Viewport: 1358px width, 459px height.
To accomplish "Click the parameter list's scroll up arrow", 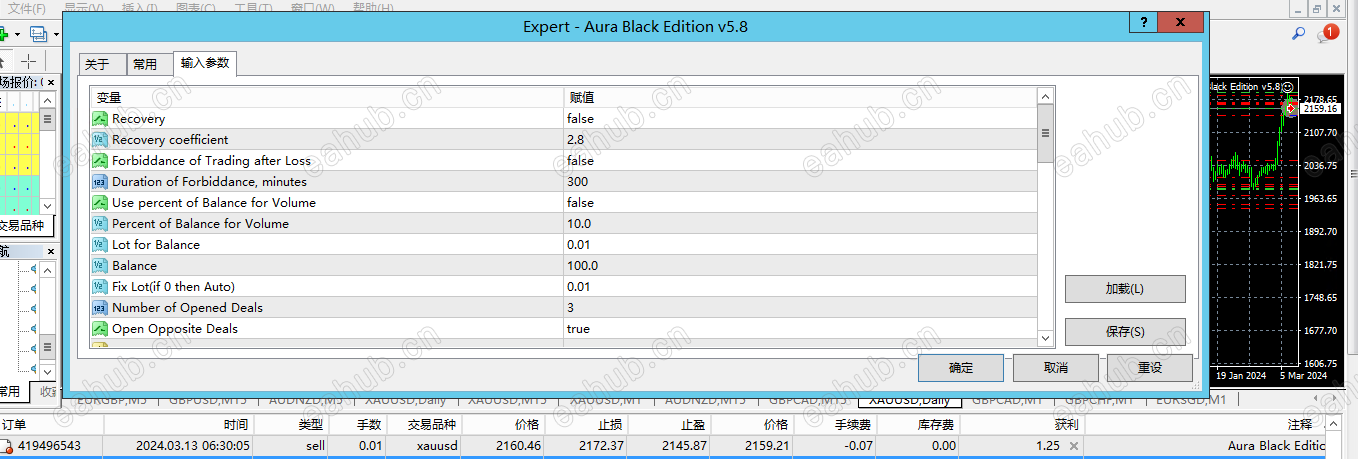I will pyautogui.click(x=1045, y=97).
